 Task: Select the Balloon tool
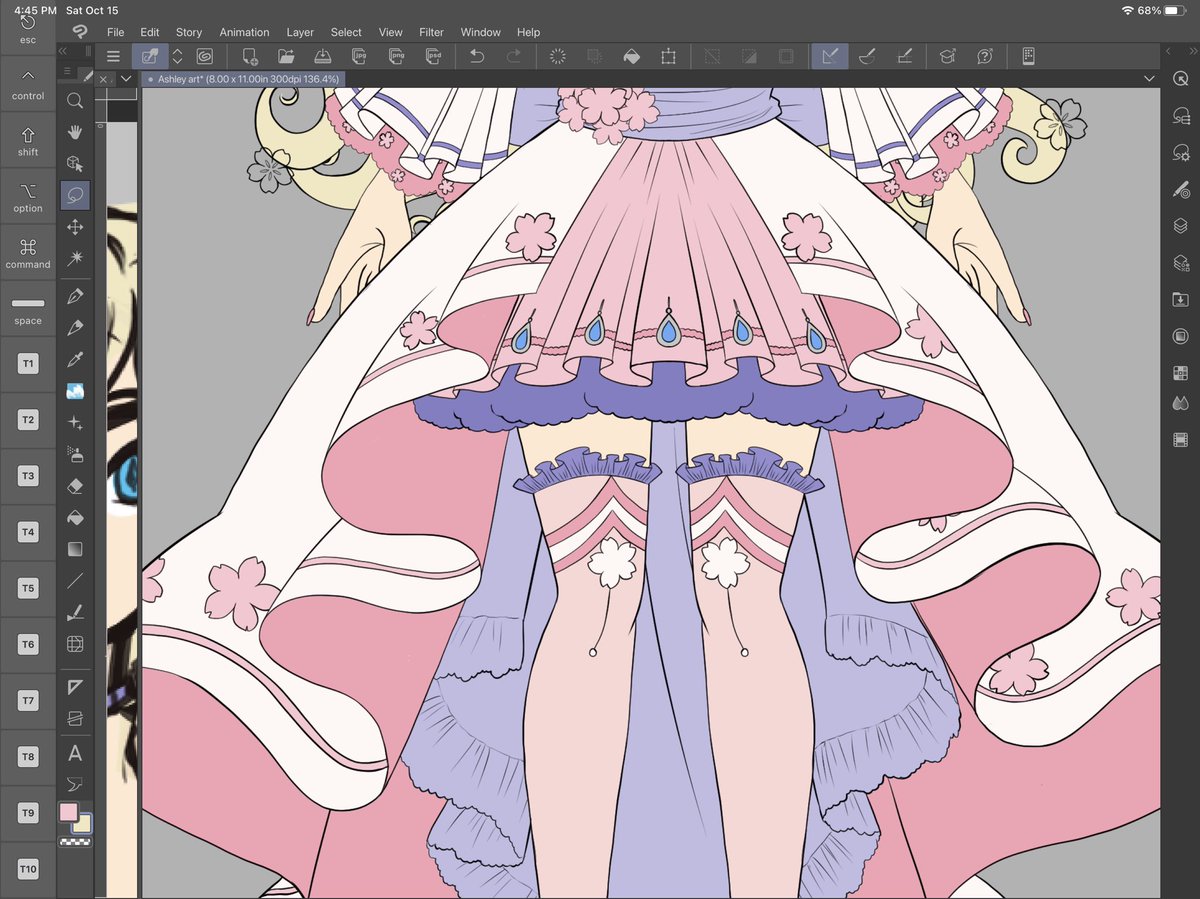pyautogui.click(x=75, y=784)
